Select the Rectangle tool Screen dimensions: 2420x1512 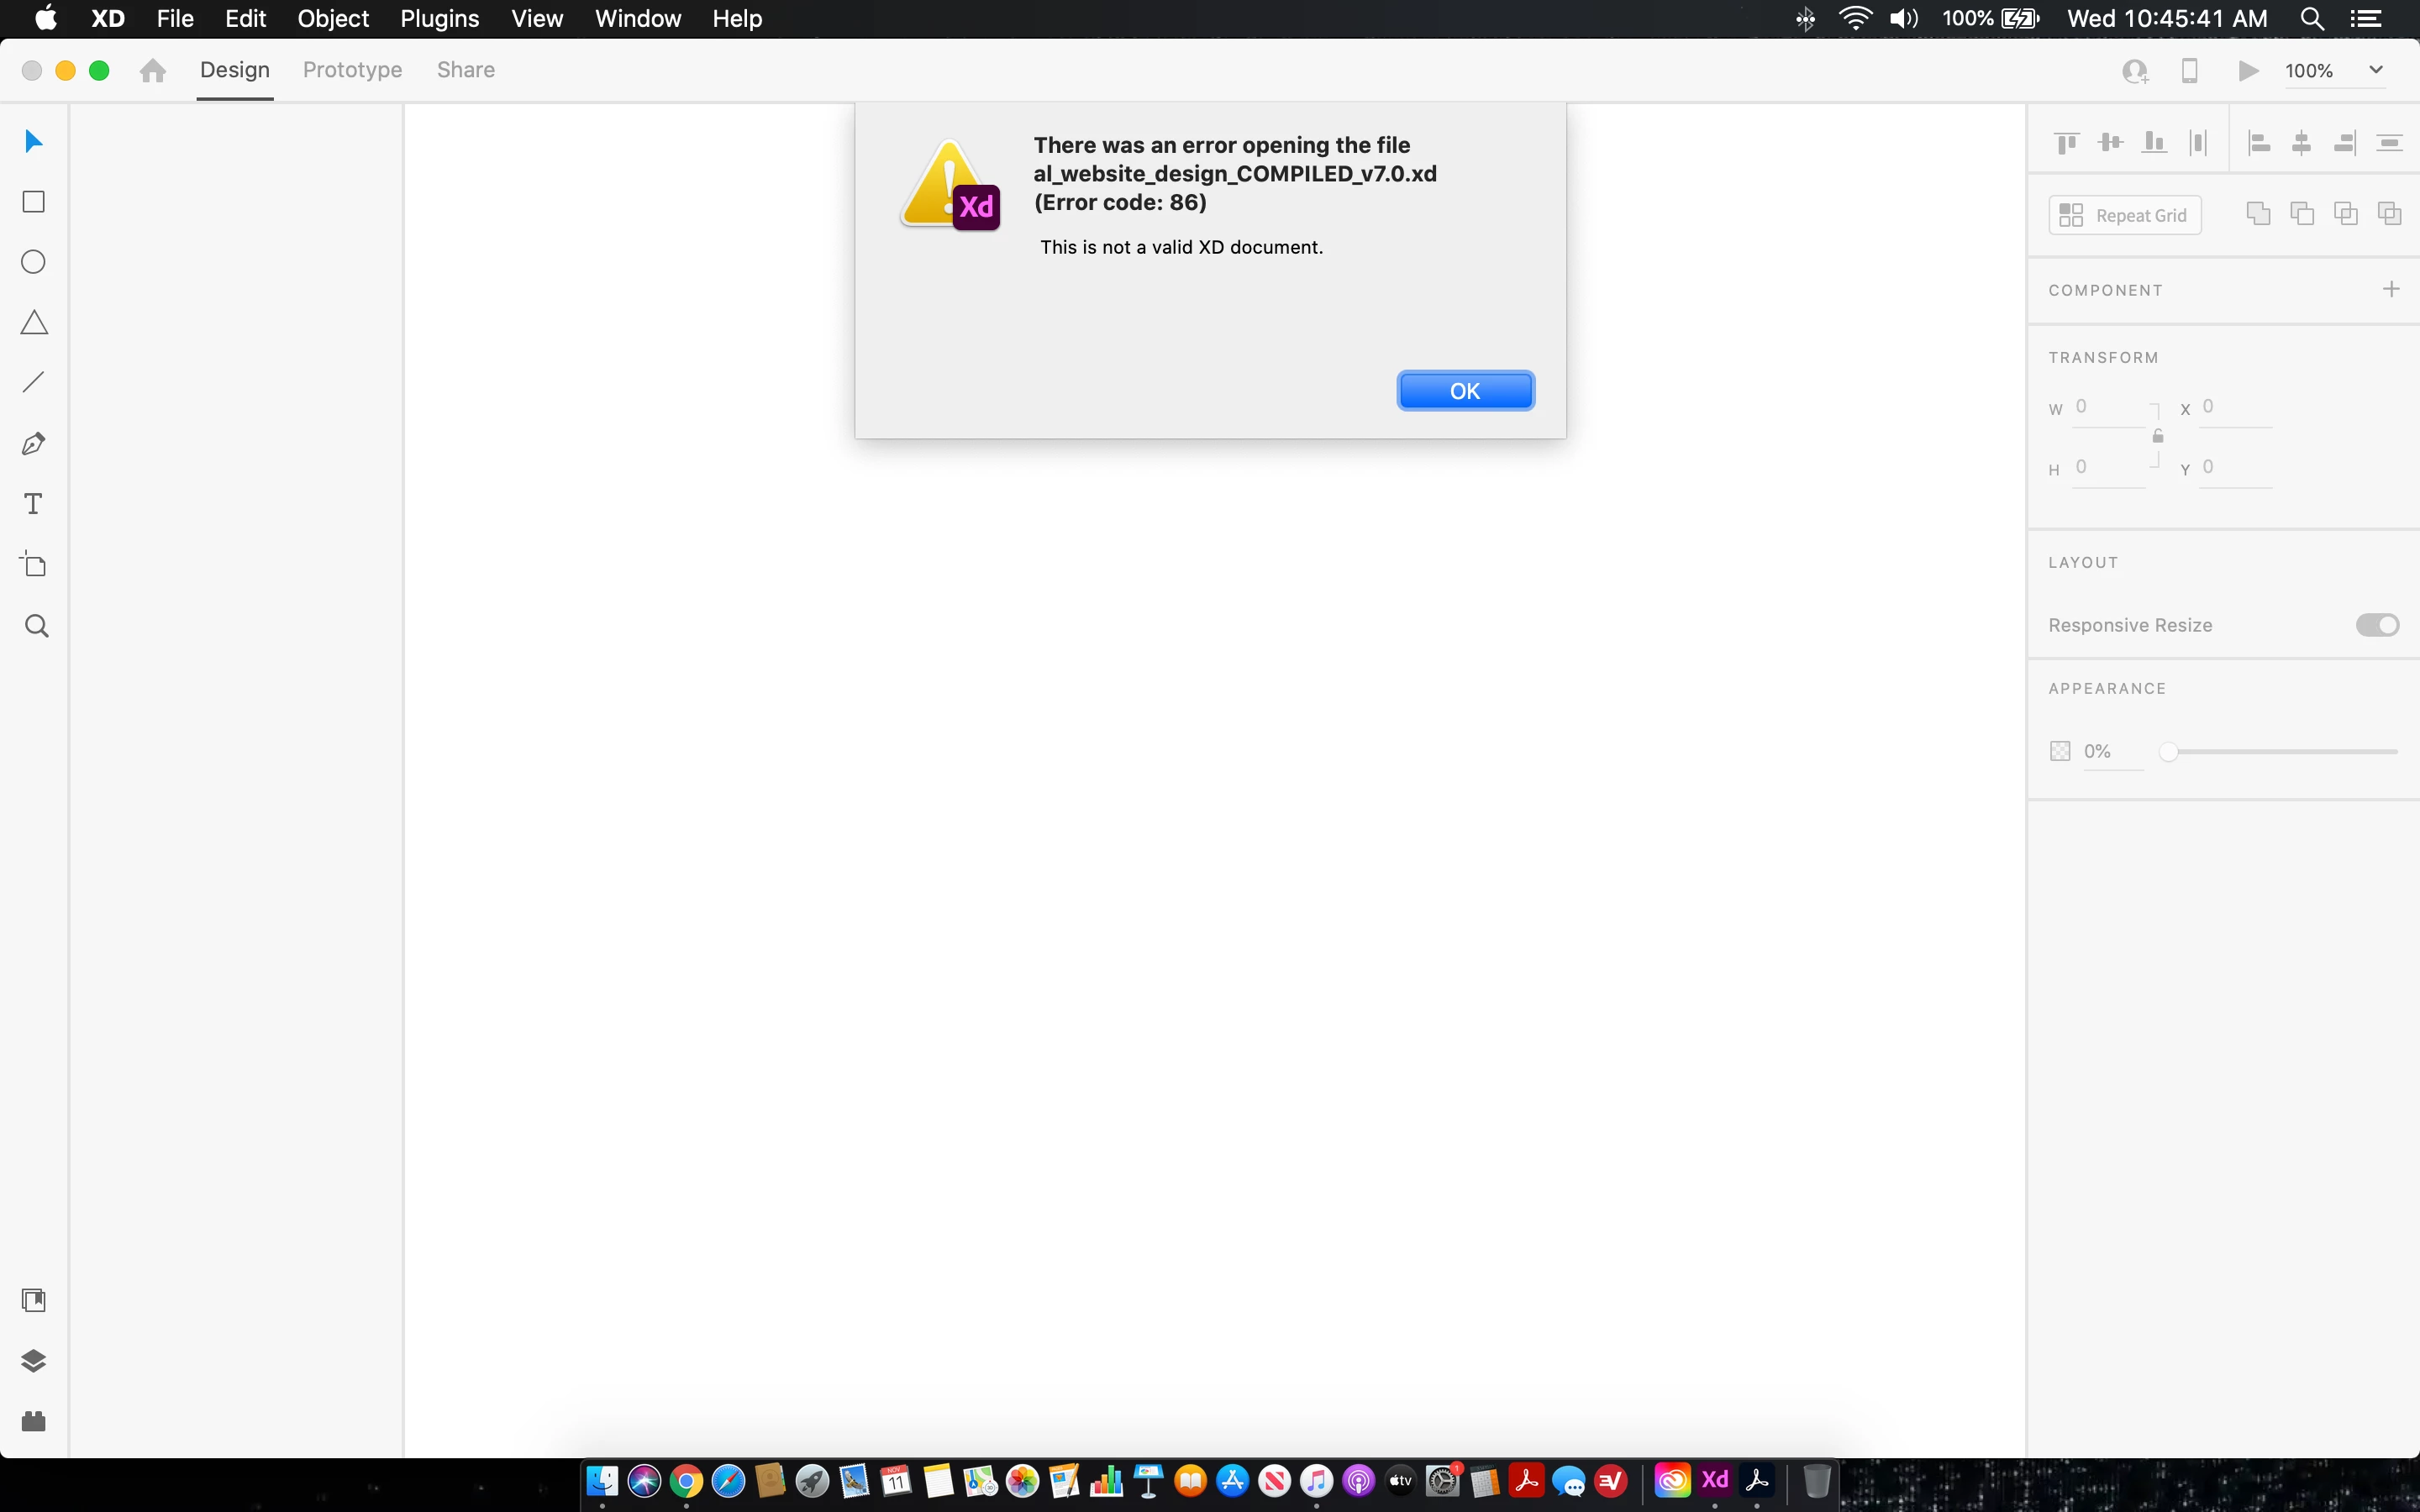pyautogui.click(x=34, y=202)
